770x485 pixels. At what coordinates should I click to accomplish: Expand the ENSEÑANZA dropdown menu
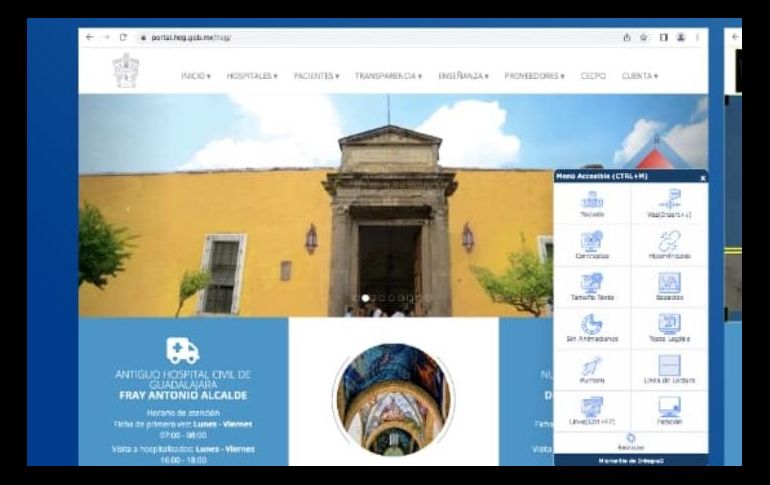tap(463, 76)
